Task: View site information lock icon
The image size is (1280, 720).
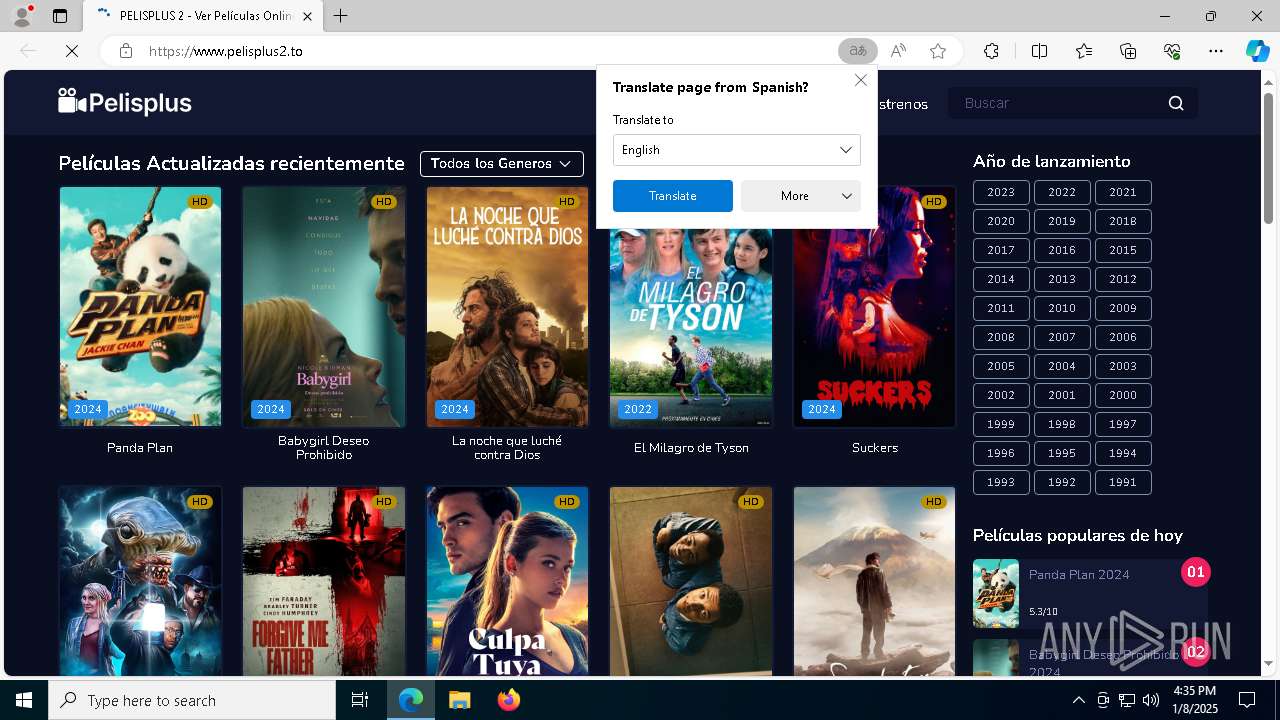Action: 126,51
